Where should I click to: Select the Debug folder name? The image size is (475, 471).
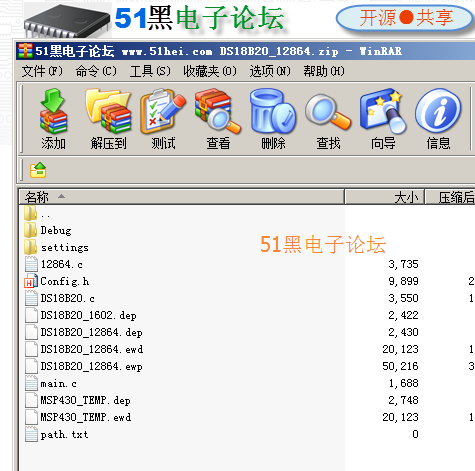pos(56,230)
